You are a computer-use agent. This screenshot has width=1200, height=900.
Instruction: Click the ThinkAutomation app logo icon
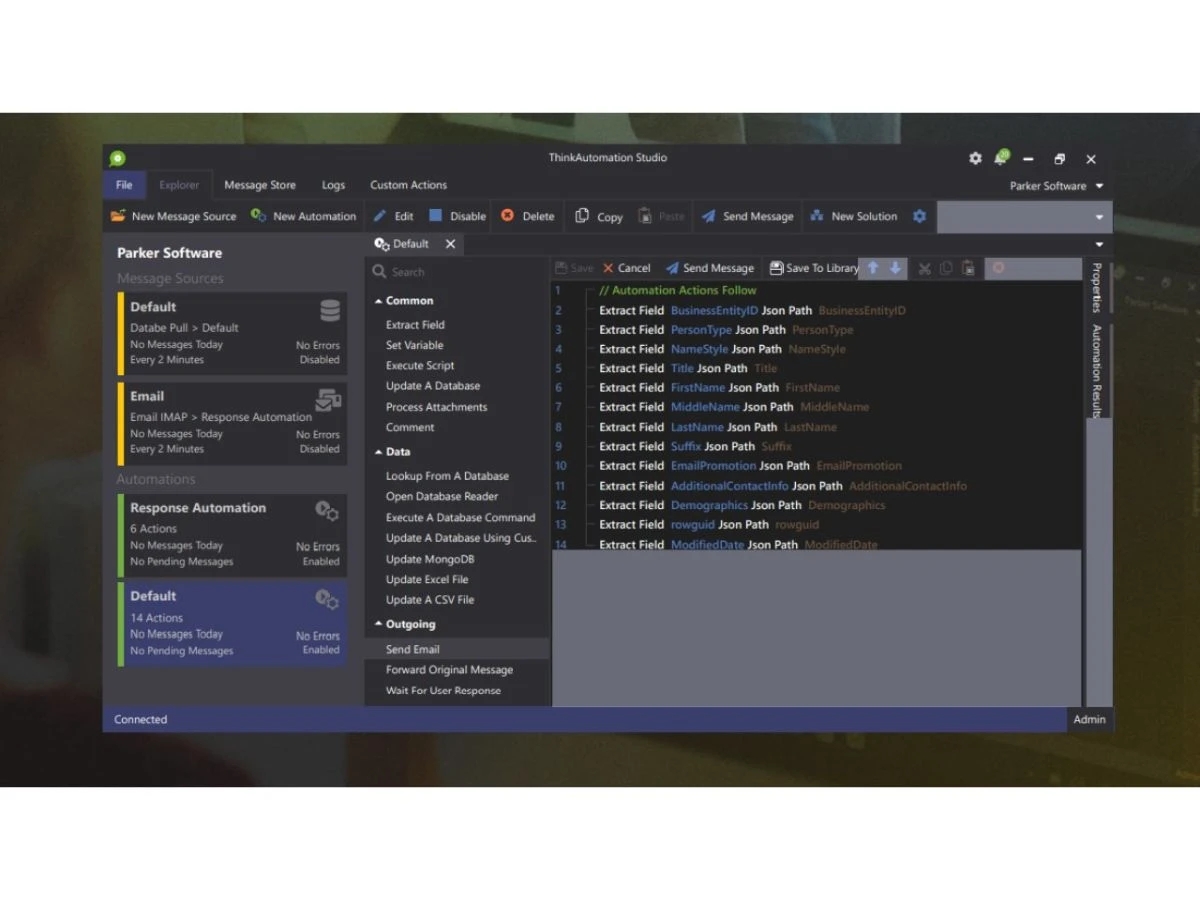pos(118,158)
